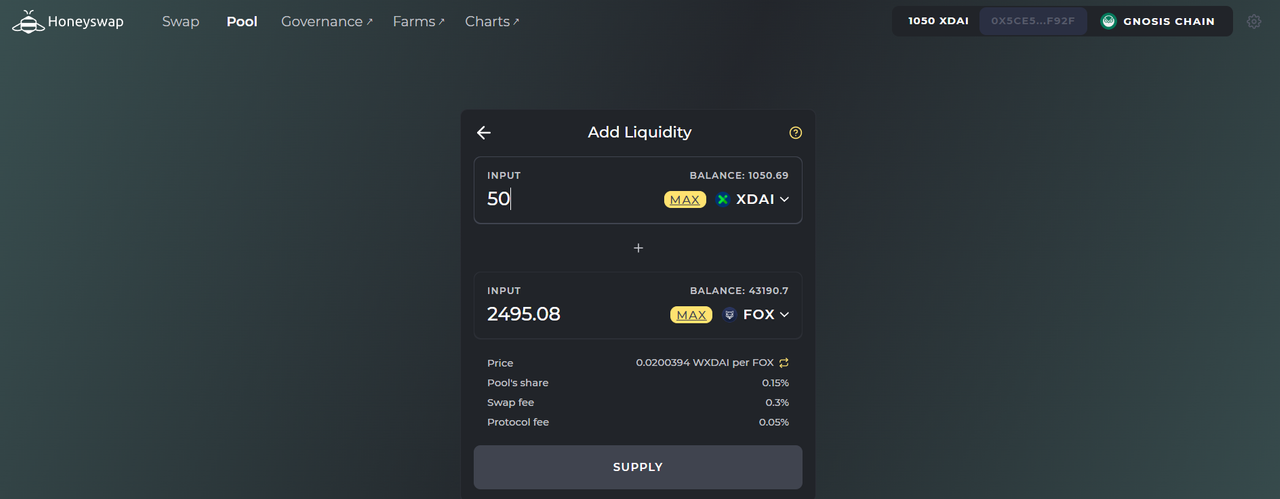Click the FOX token logo icon

[x=729, y=314]
